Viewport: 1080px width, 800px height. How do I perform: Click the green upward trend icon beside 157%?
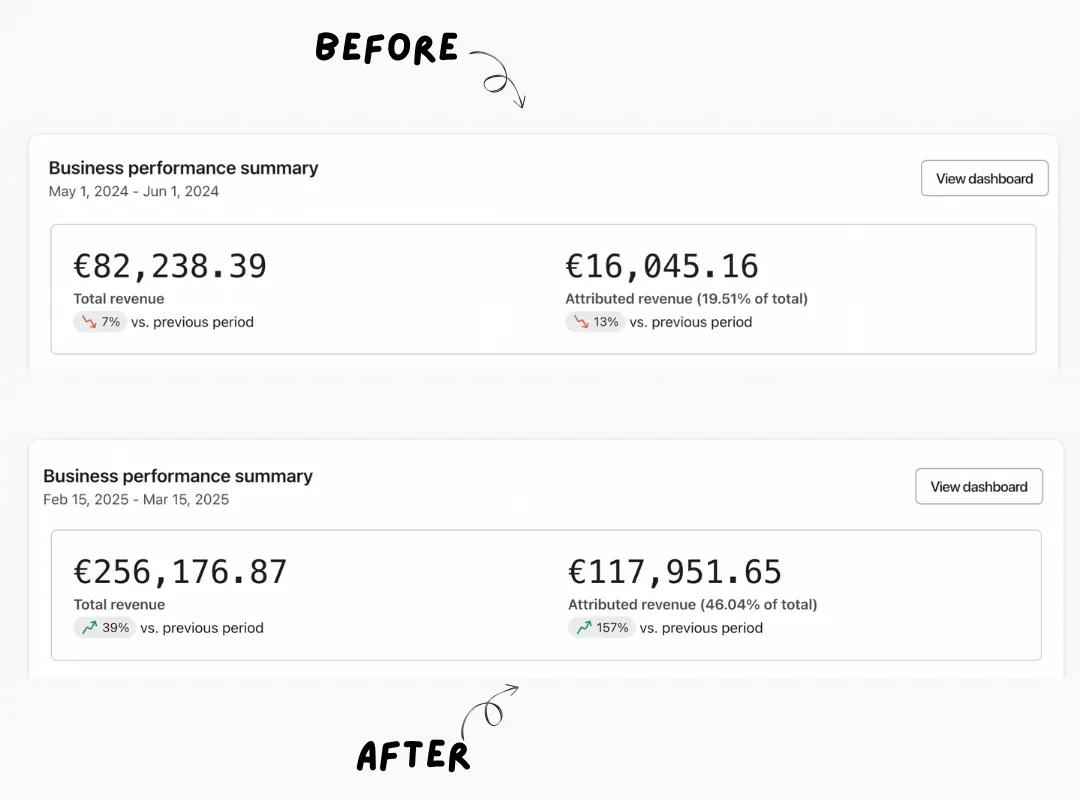pos(584,628)
